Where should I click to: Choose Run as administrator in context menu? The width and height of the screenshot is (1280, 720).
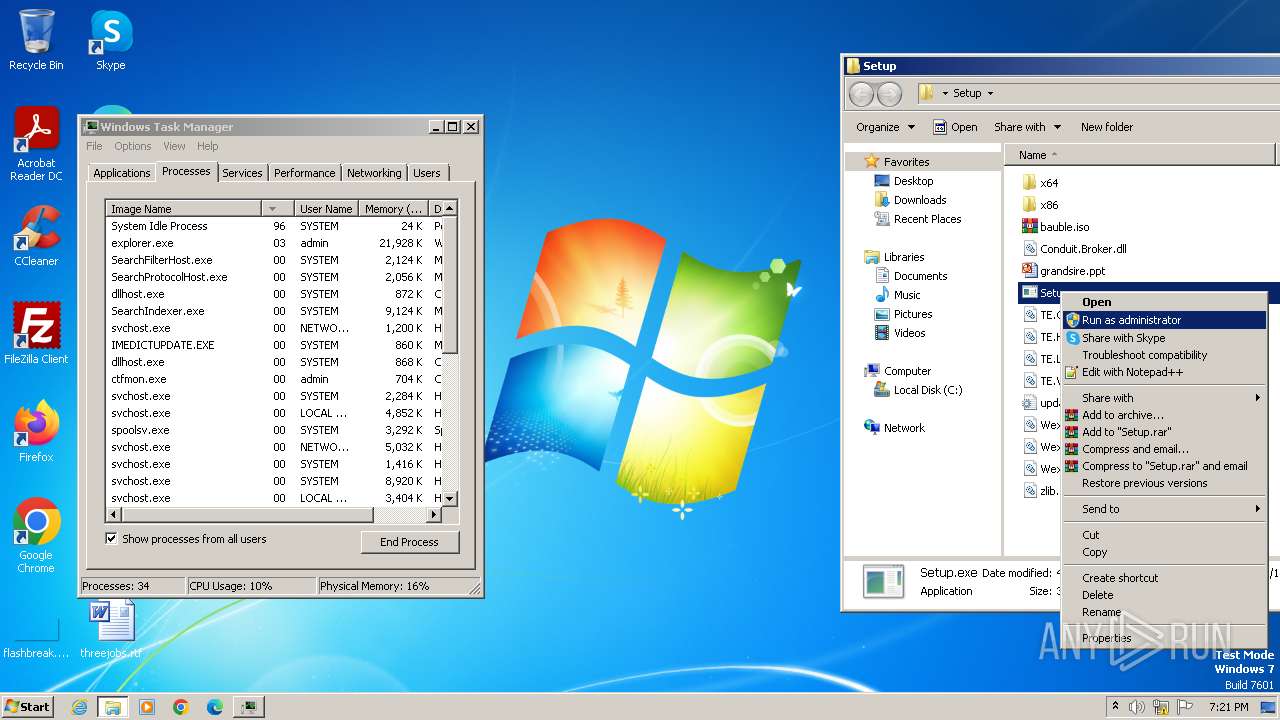(x=1166, y=320)
